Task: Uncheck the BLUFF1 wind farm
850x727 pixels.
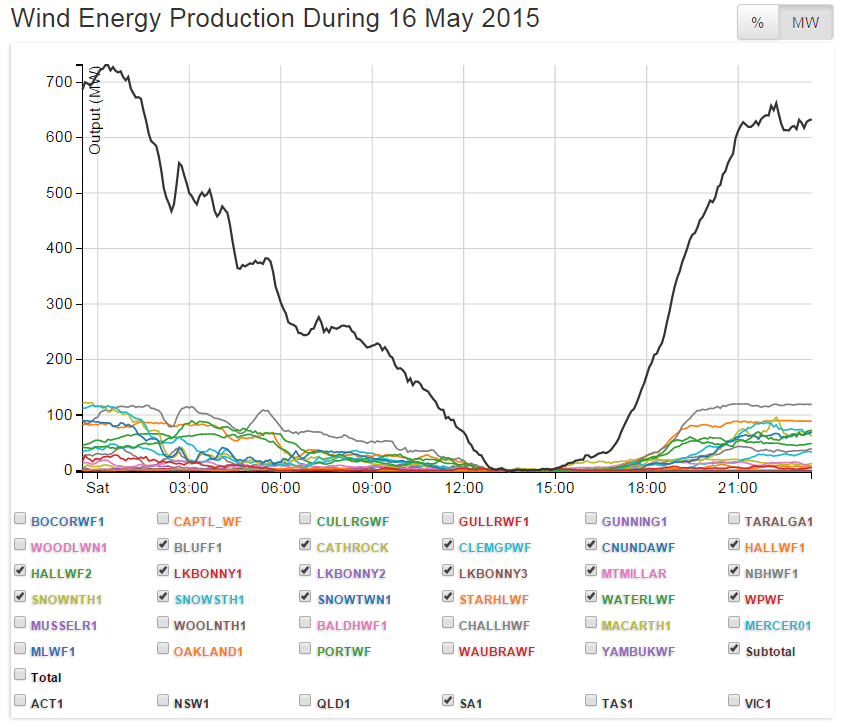Action: point(164,545)
